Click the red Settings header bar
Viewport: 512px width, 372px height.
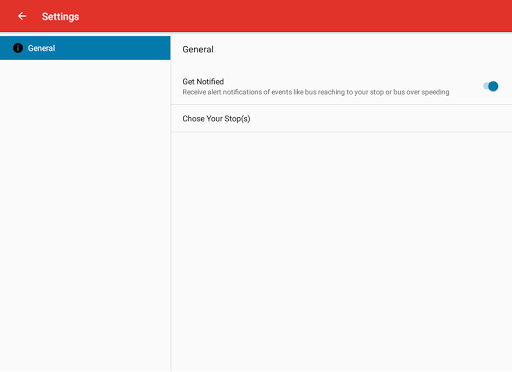[256, 16]
